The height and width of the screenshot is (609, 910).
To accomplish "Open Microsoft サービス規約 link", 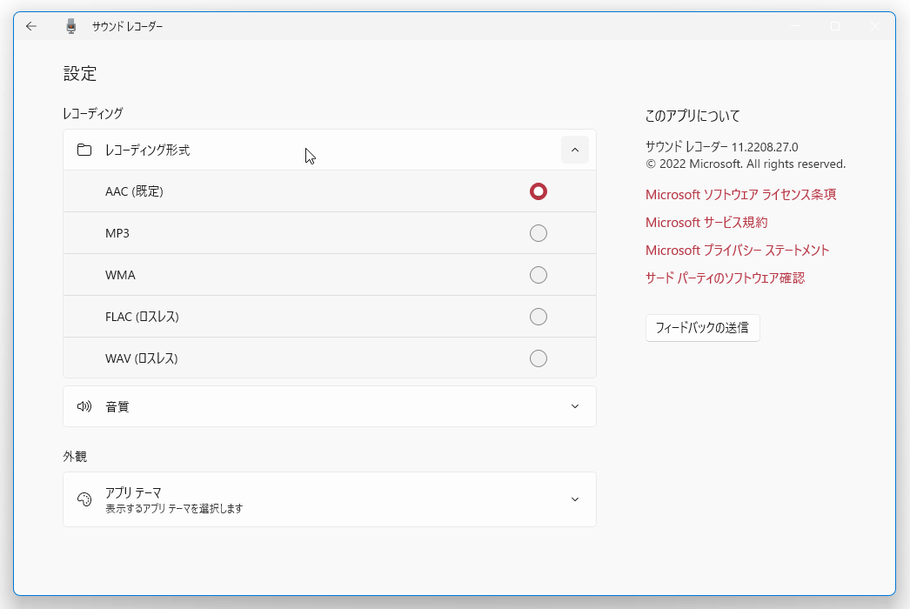I will 706,222.
